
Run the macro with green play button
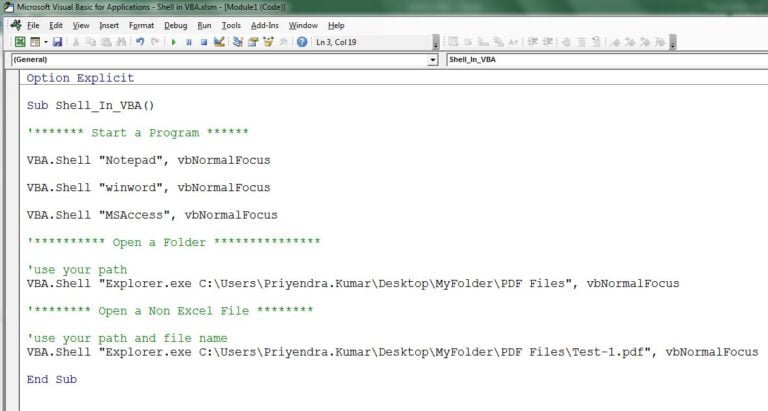(174, 42)
